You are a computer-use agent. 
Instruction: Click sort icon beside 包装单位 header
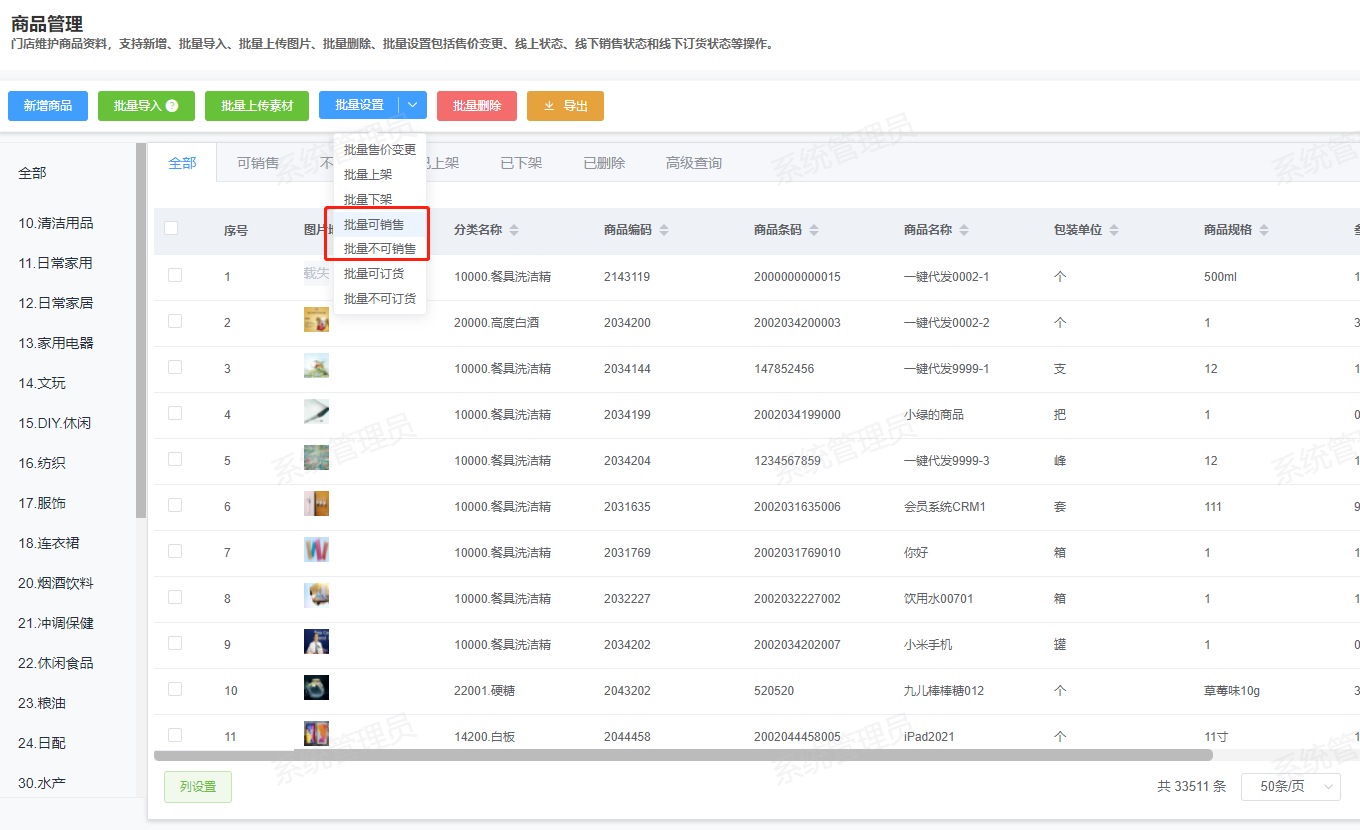[x=1114, y=230]
